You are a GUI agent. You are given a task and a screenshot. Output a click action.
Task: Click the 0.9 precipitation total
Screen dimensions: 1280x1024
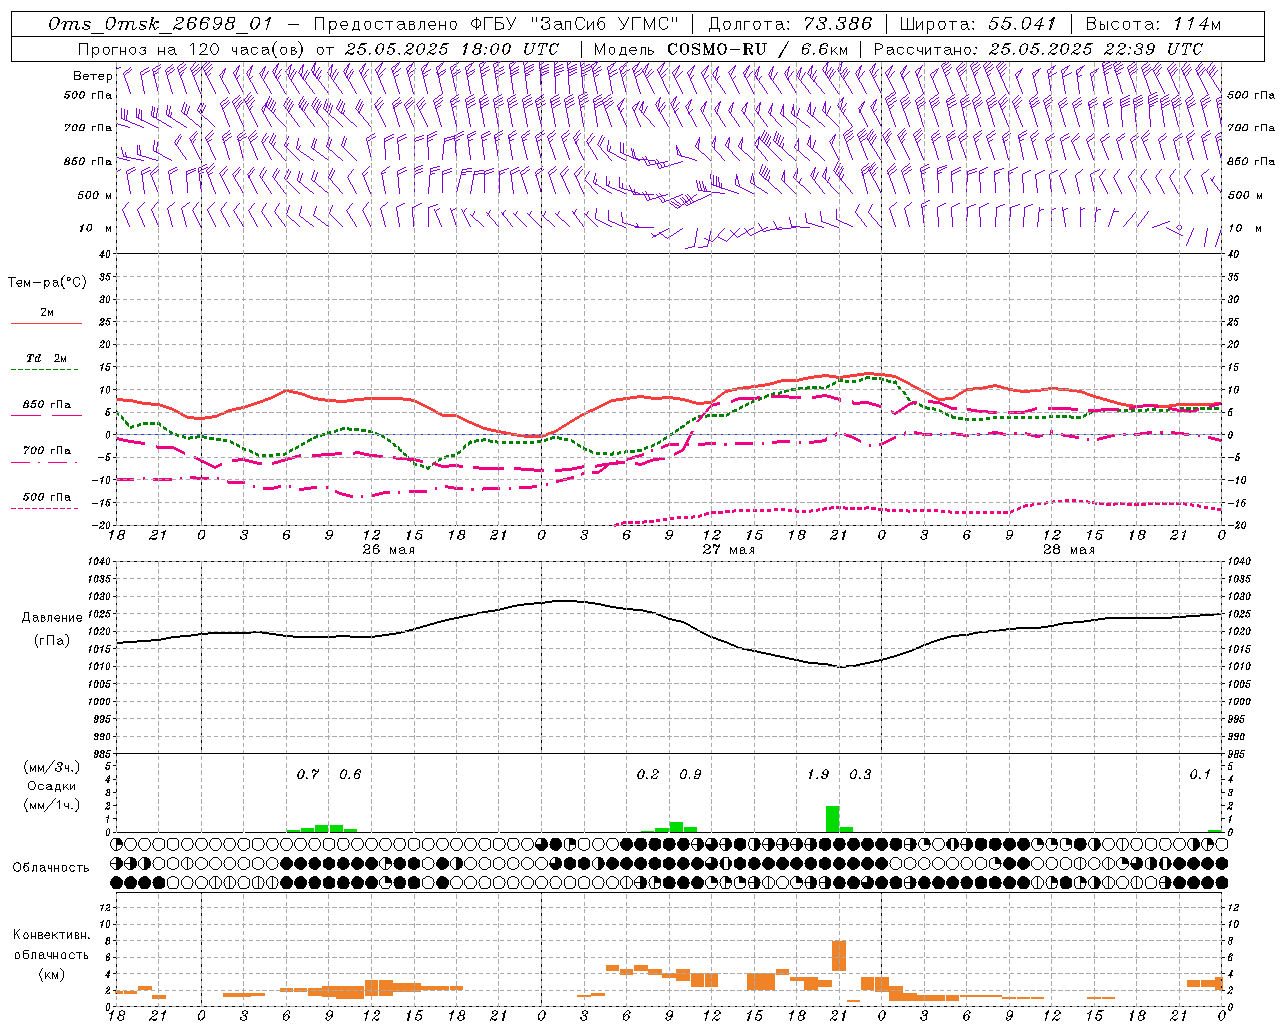click(690, 774)
